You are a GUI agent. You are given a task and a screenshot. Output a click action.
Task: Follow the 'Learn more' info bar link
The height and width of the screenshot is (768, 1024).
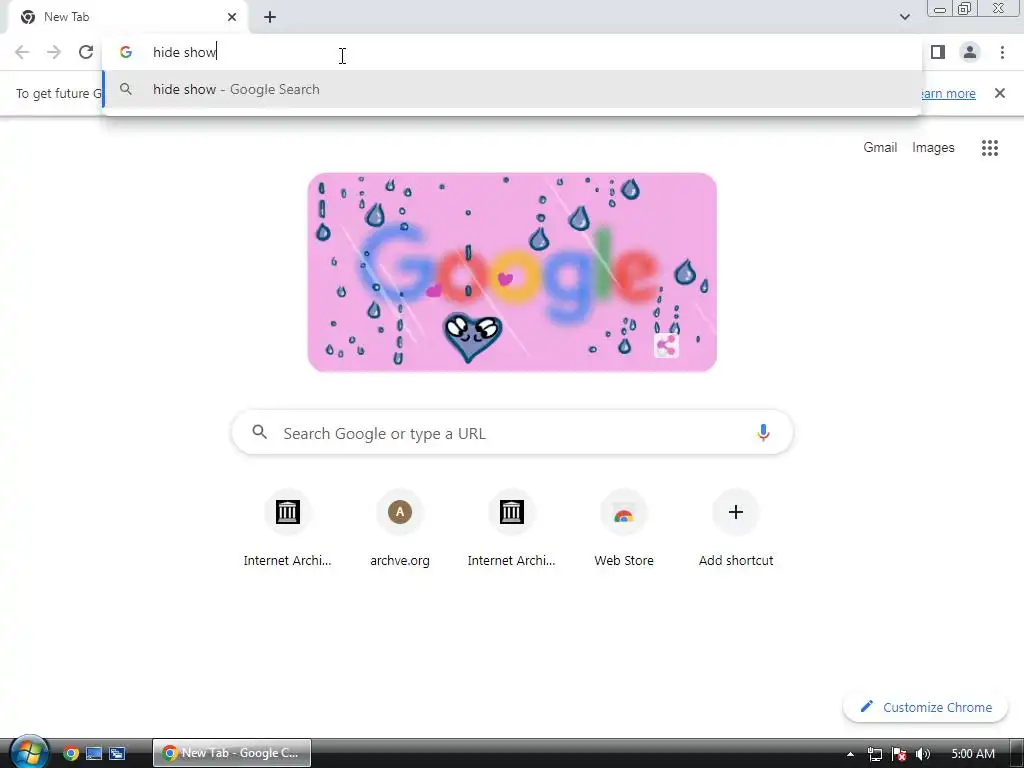[948, 93]
